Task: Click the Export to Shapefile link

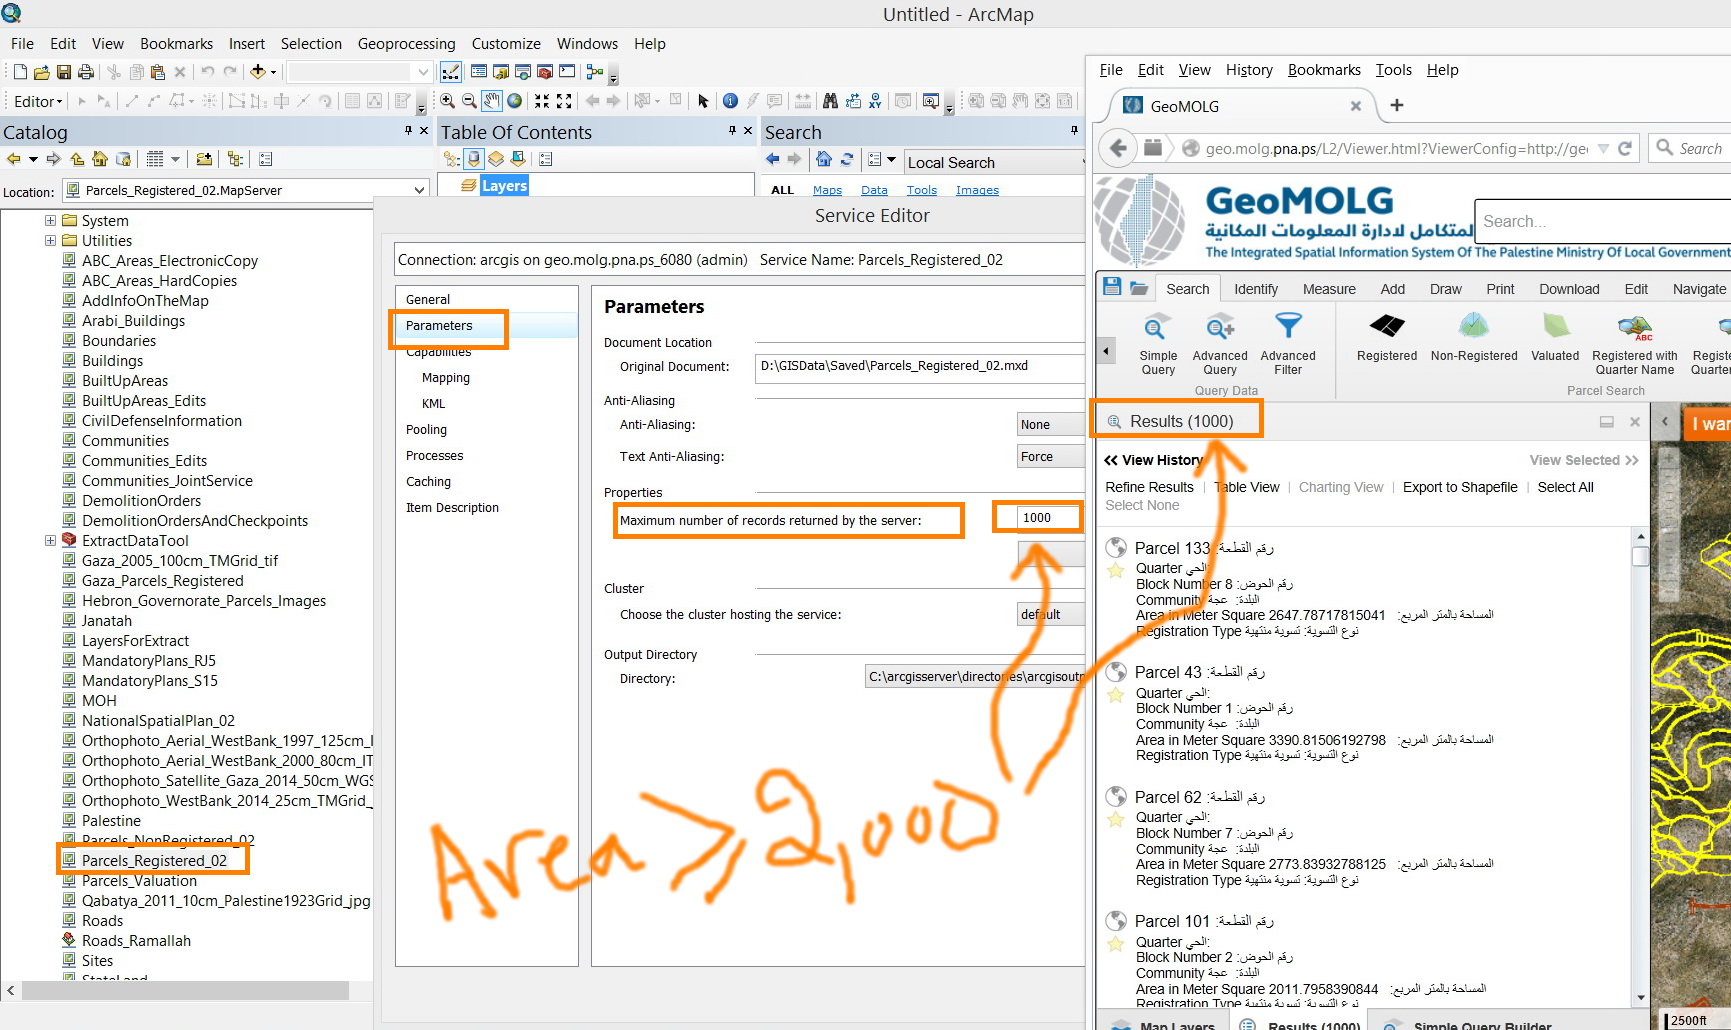Action: [x=1460, y=487]
